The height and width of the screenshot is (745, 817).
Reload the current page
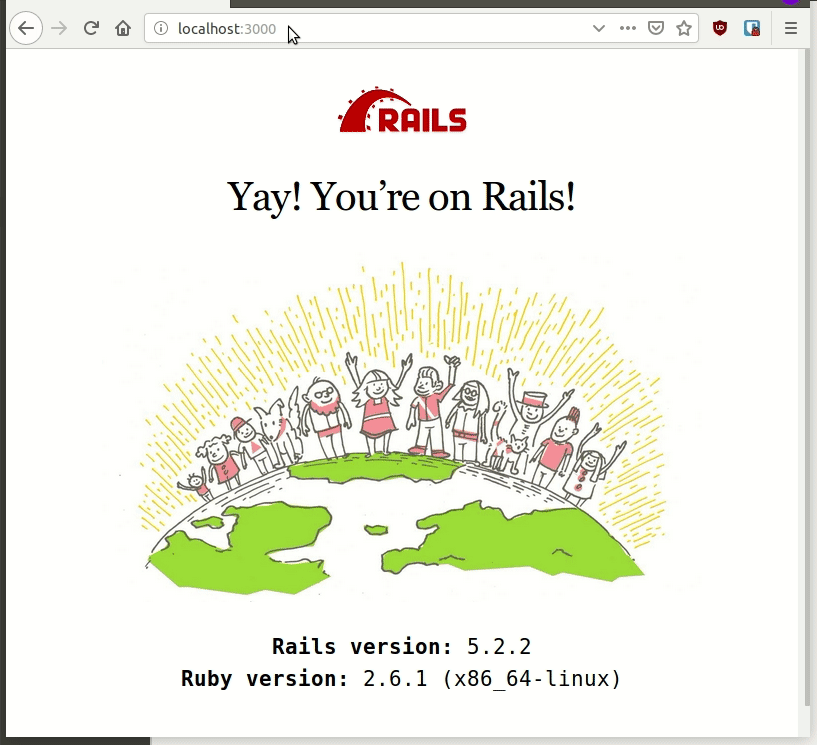(91, 28)
